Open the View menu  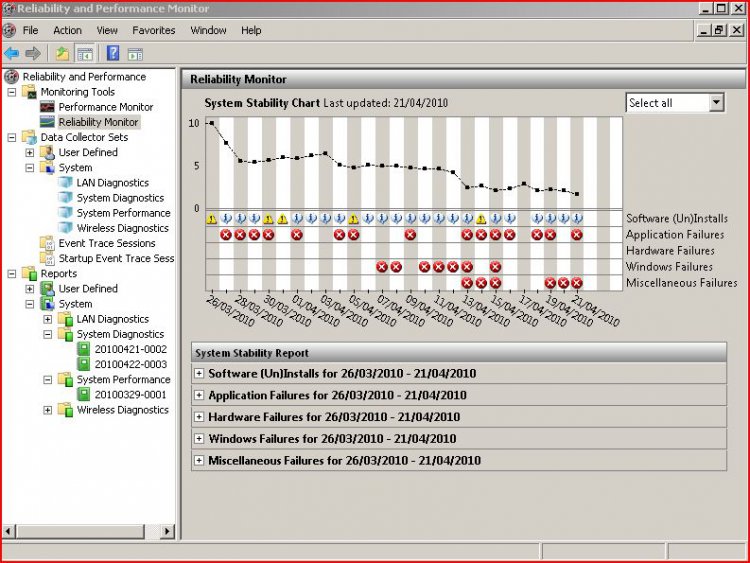[107, 30]
